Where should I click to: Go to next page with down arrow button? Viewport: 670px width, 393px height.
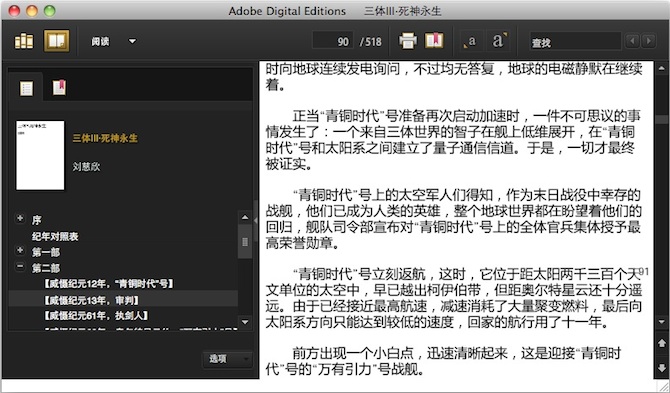tap(661, 367)
